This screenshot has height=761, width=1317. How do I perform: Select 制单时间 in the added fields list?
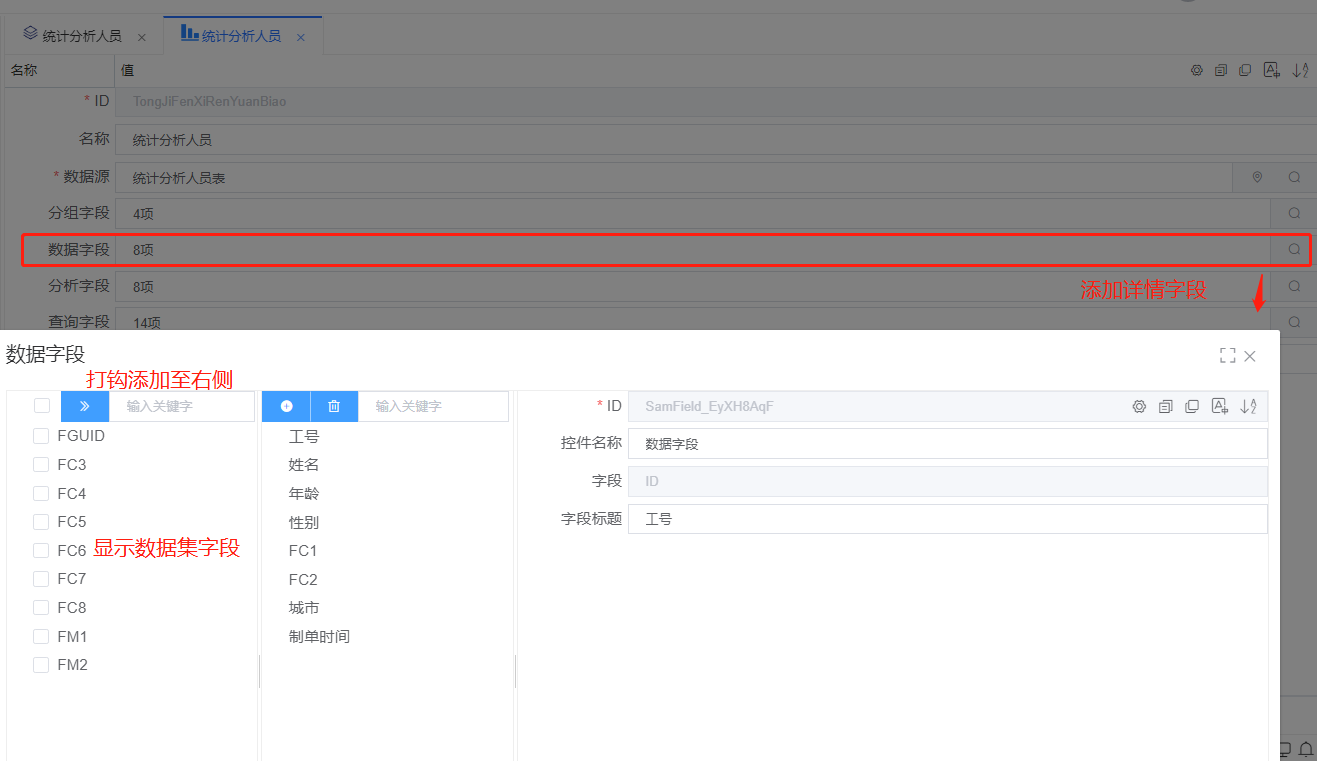[319, 636]
